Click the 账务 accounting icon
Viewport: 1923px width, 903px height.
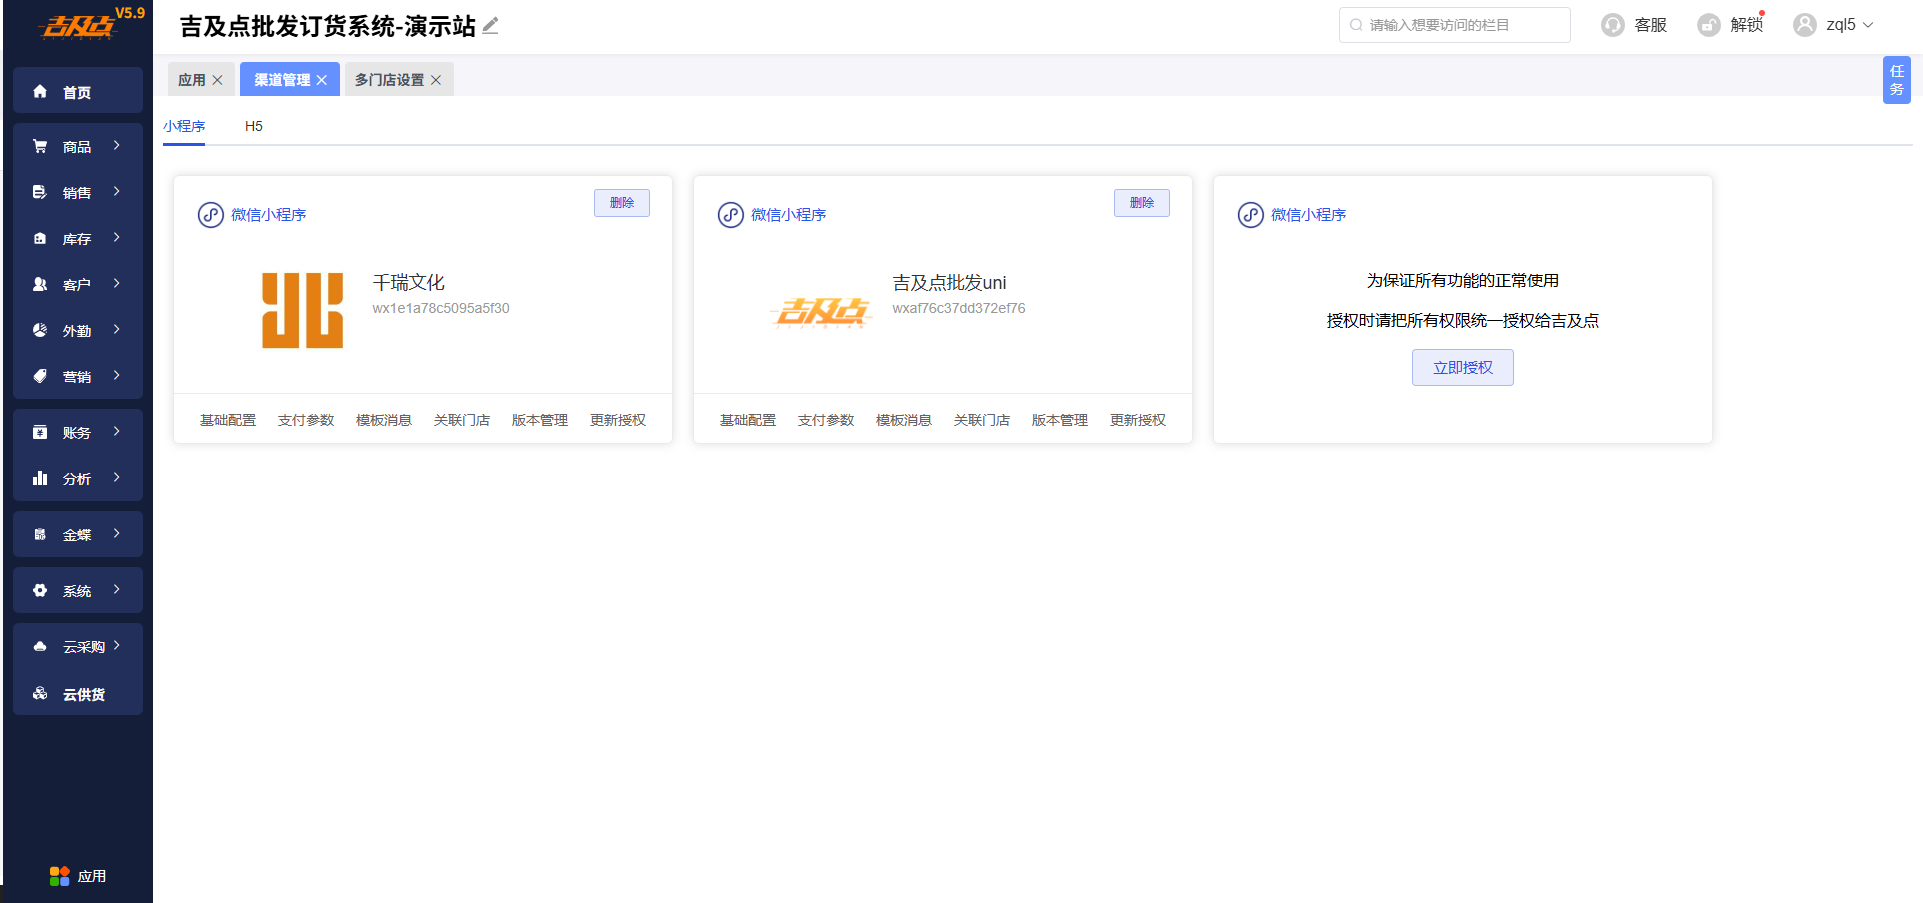[x=40, y=432]
